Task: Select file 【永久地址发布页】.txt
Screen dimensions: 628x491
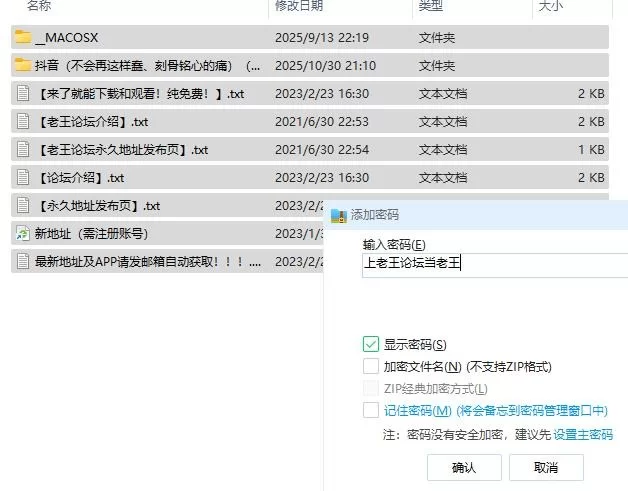Action: pos(98,206)
